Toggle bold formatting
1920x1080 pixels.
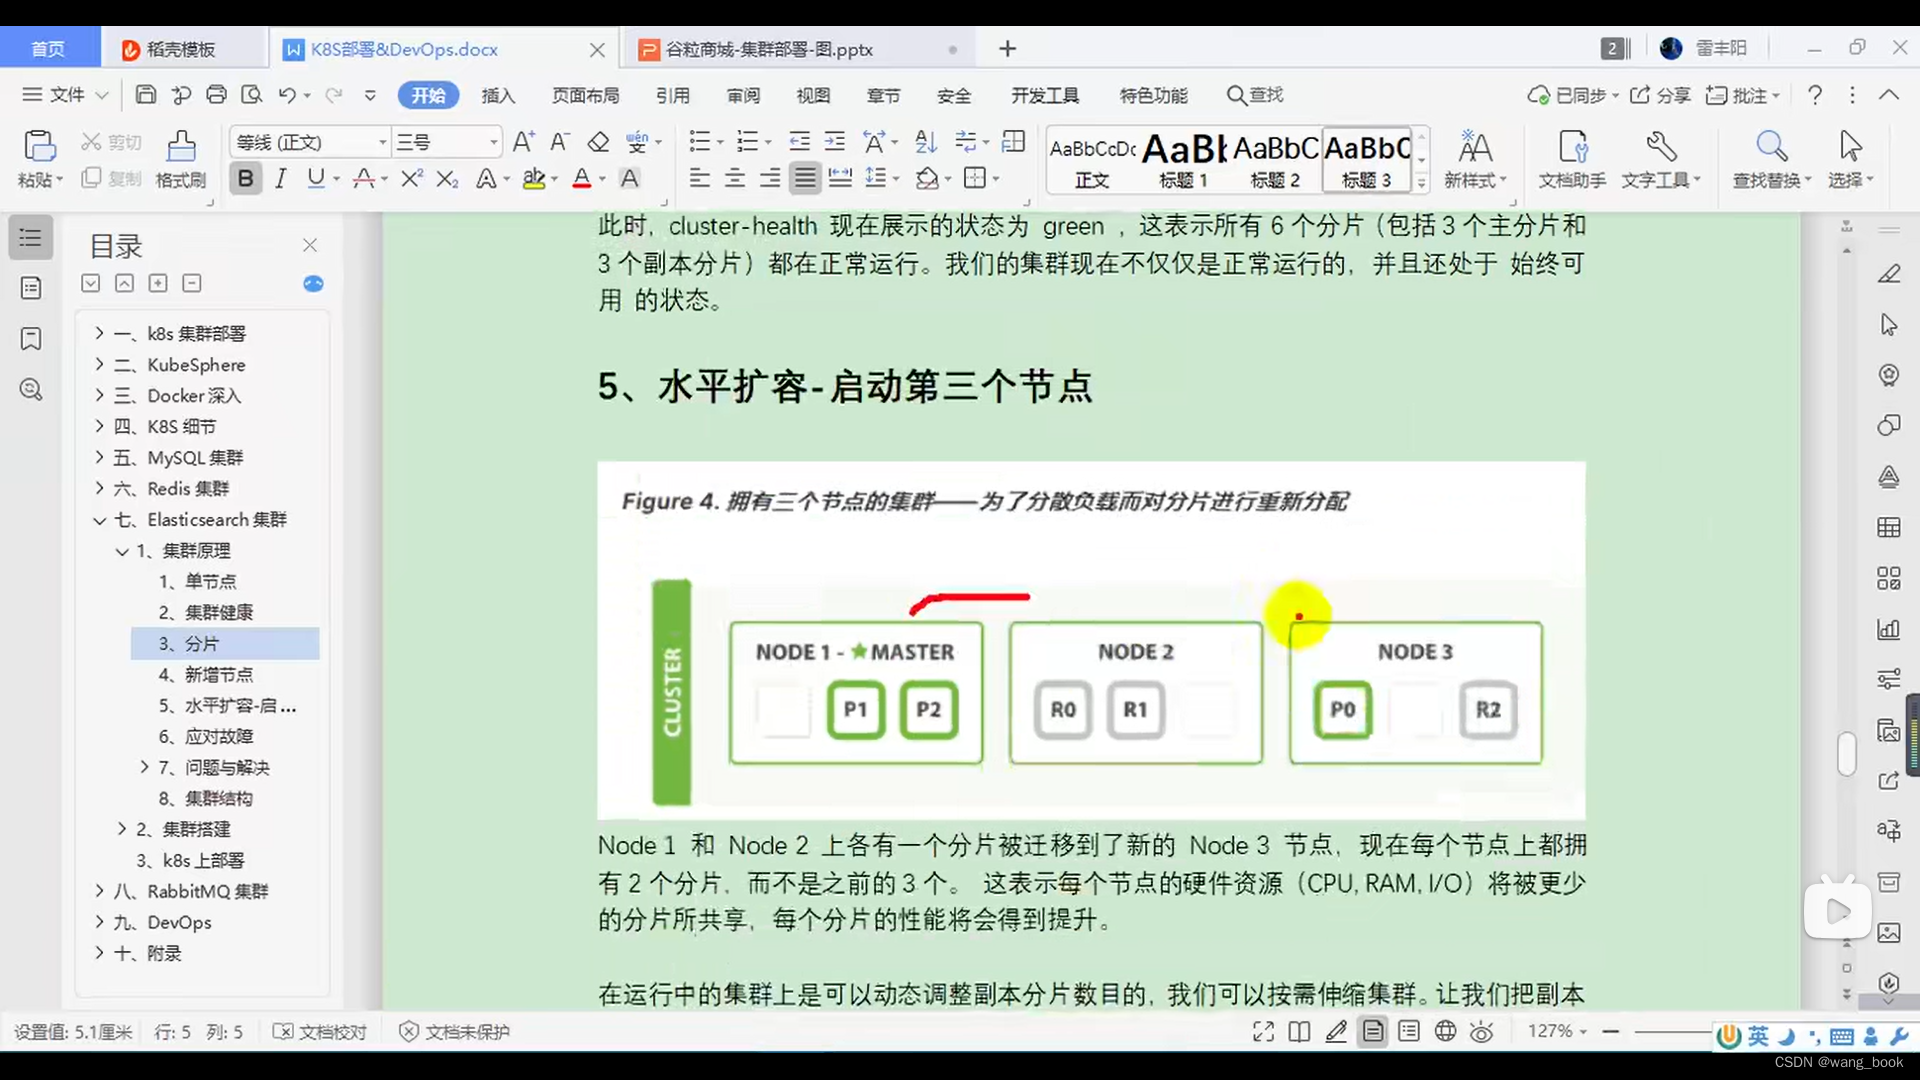(245, 178)
